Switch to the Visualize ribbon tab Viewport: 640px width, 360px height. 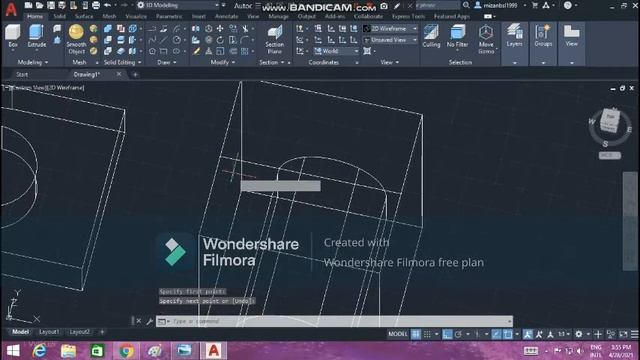pos(136,16)
